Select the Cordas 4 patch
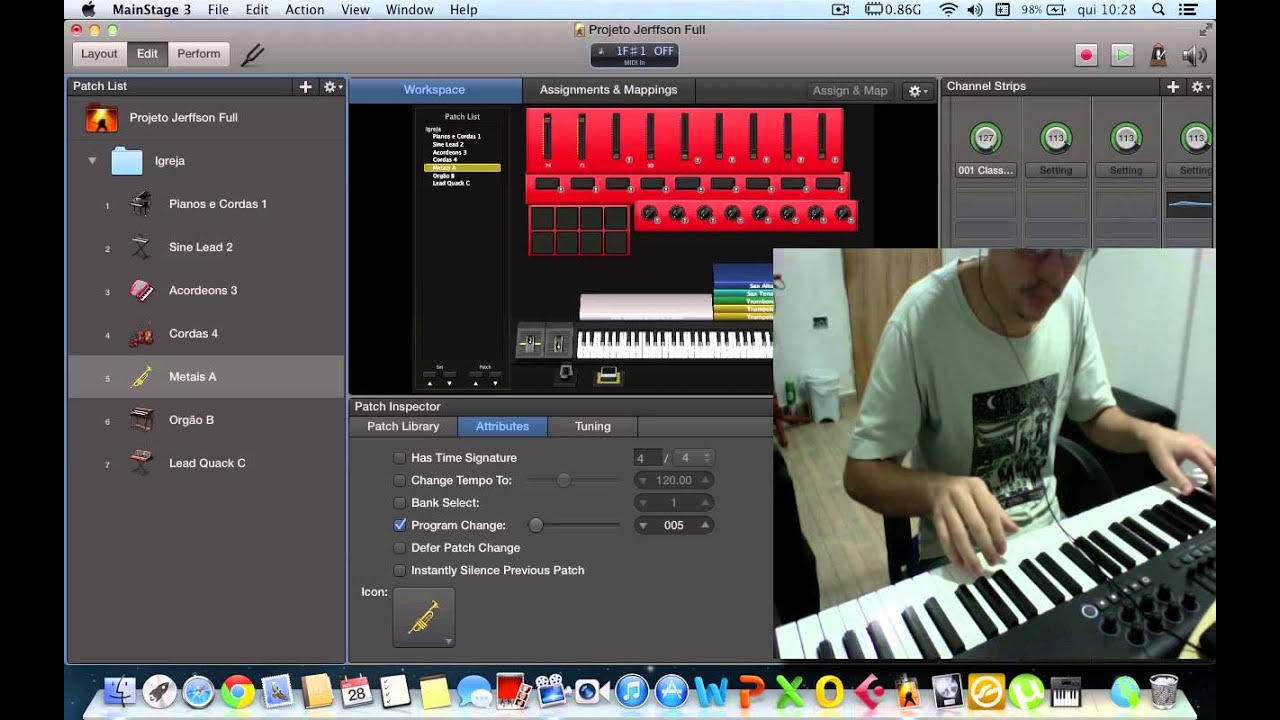The image size is (1280, 720). pos(206,334)
